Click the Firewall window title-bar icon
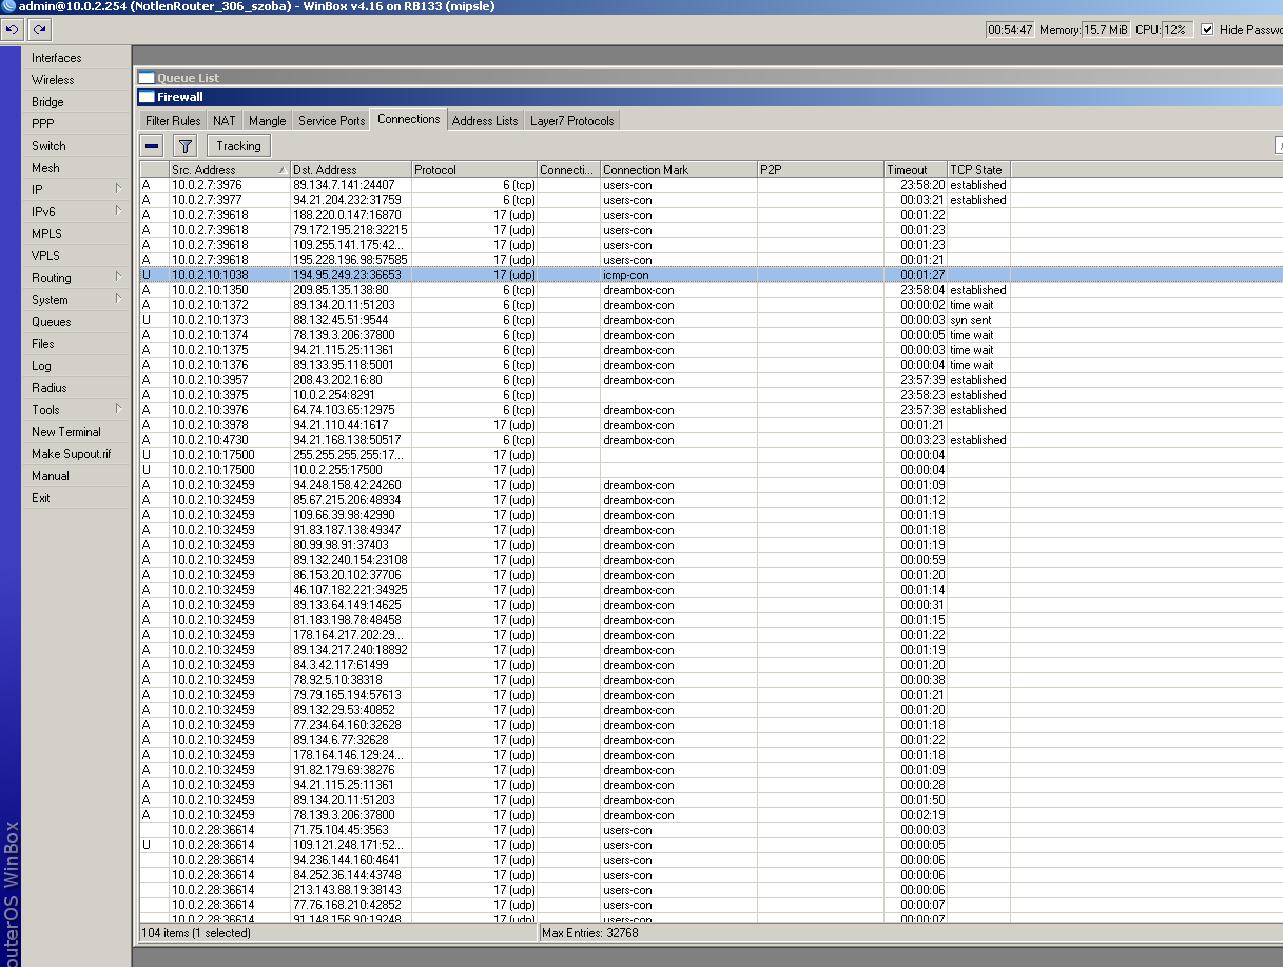Viewport: 1283px width, 967px height. click(x=146, y=96)
